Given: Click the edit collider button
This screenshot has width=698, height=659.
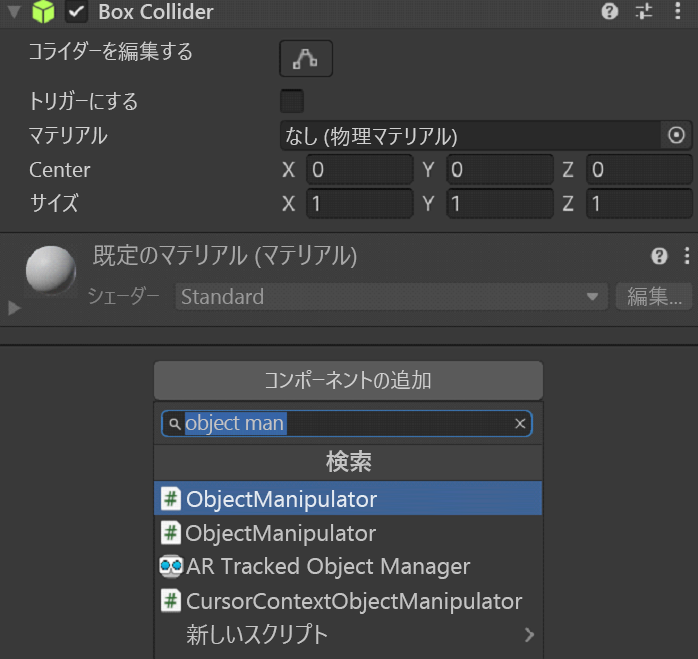Looking at the screenshot, I should point(306,58).
